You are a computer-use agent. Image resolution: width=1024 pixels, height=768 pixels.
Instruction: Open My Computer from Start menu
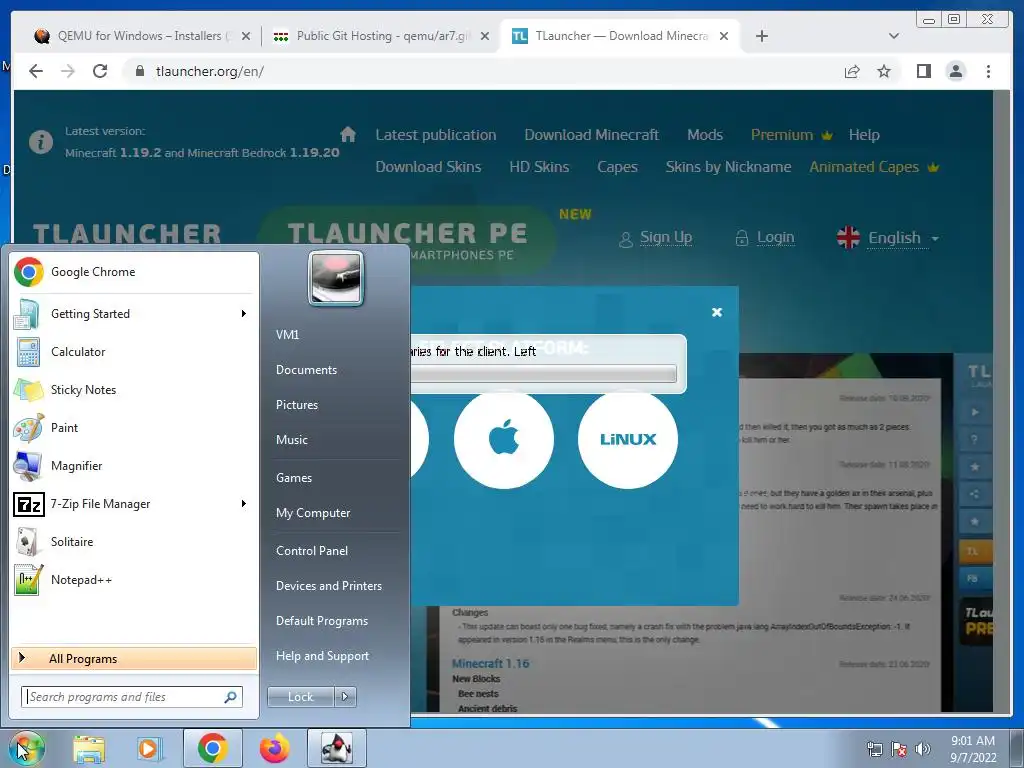313,513
